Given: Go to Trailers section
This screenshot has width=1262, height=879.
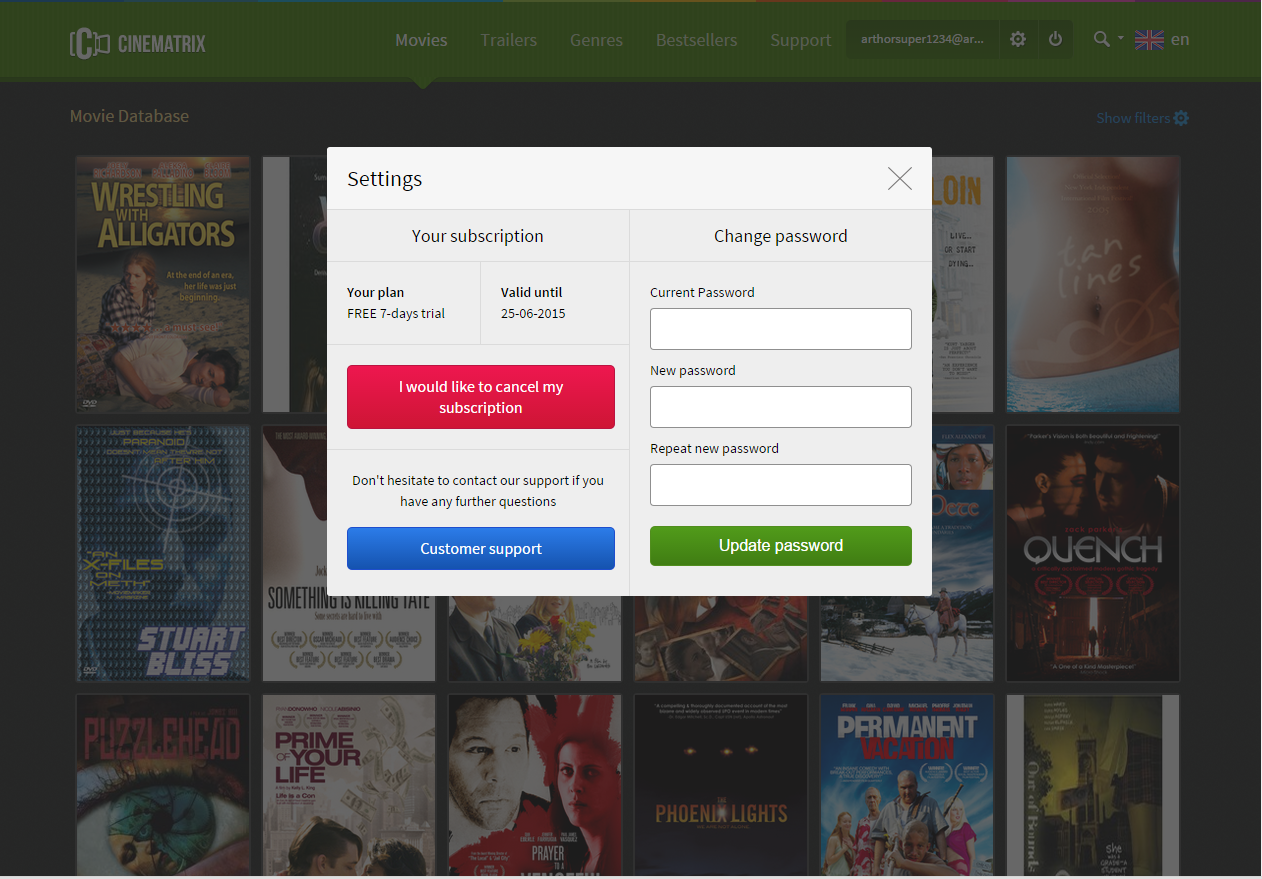Looking at the screenshot, I should pos(508,40).
